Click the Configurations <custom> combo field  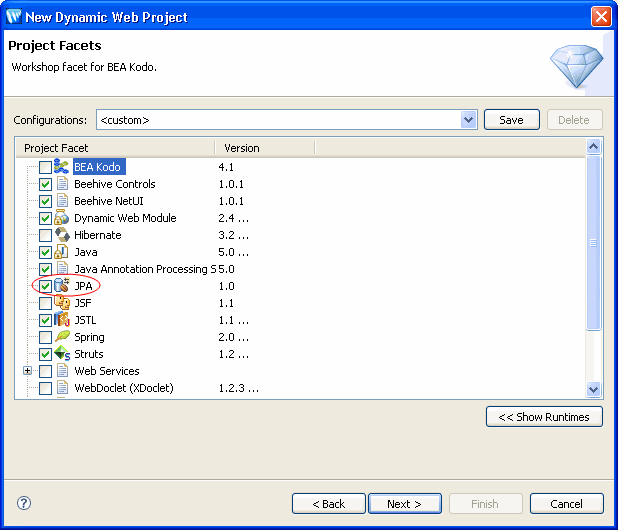tap(287, 119)
